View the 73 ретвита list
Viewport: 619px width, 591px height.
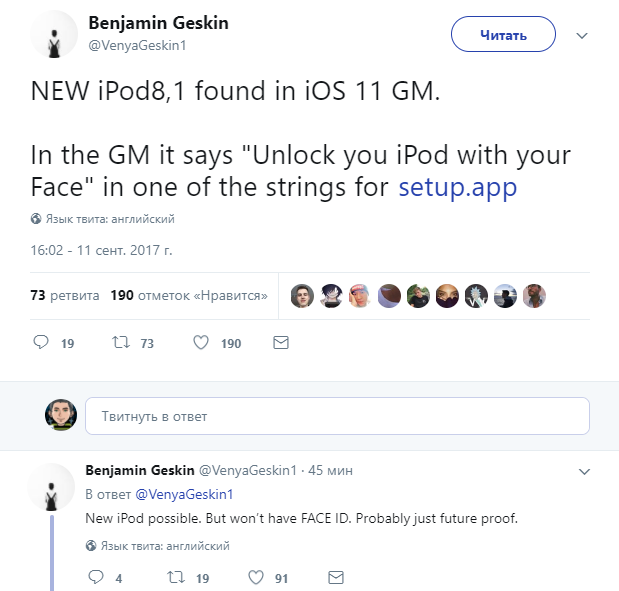pyautogui.click(x=65, y=296)
